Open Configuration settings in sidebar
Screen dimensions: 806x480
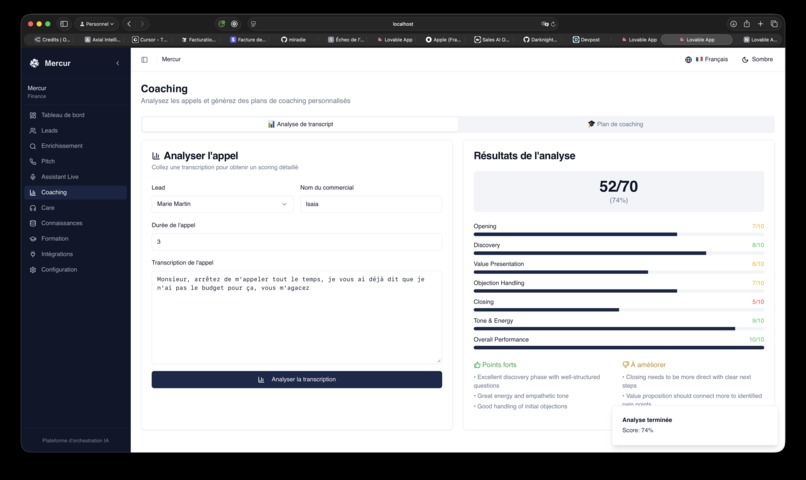[75, 269]
